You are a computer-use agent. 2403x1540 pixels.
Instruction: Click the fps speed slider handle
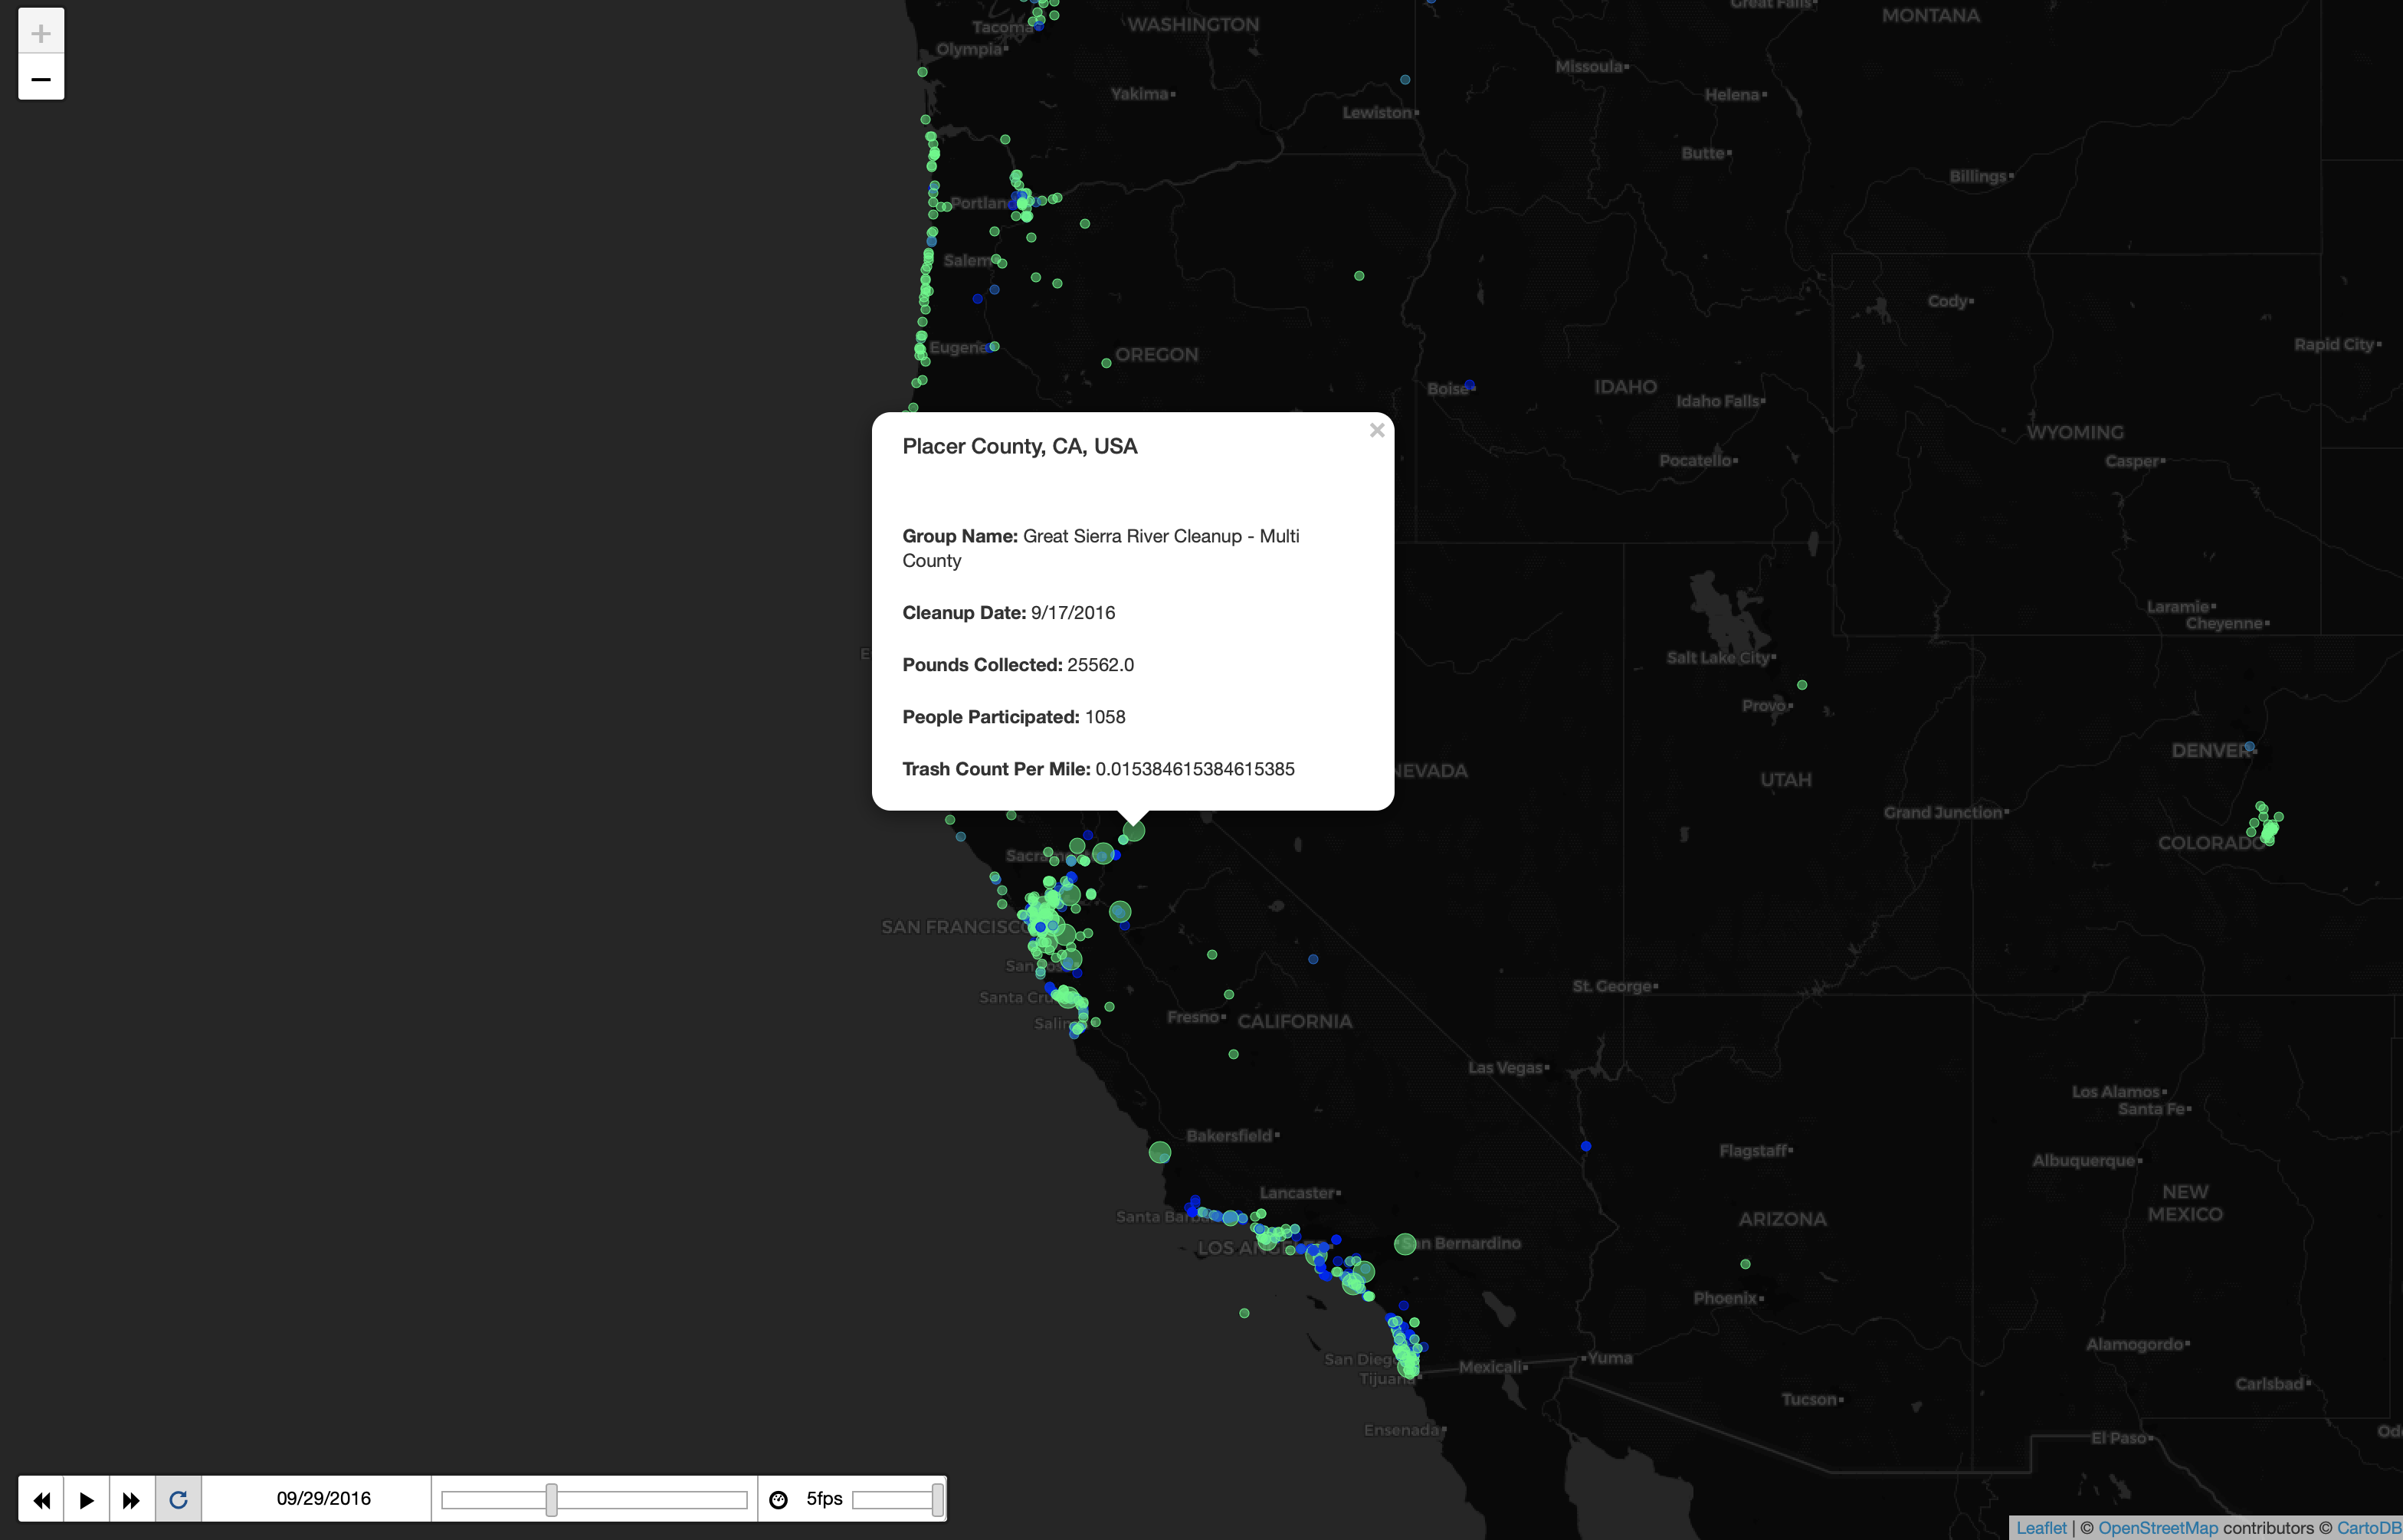click(937, 1499)
